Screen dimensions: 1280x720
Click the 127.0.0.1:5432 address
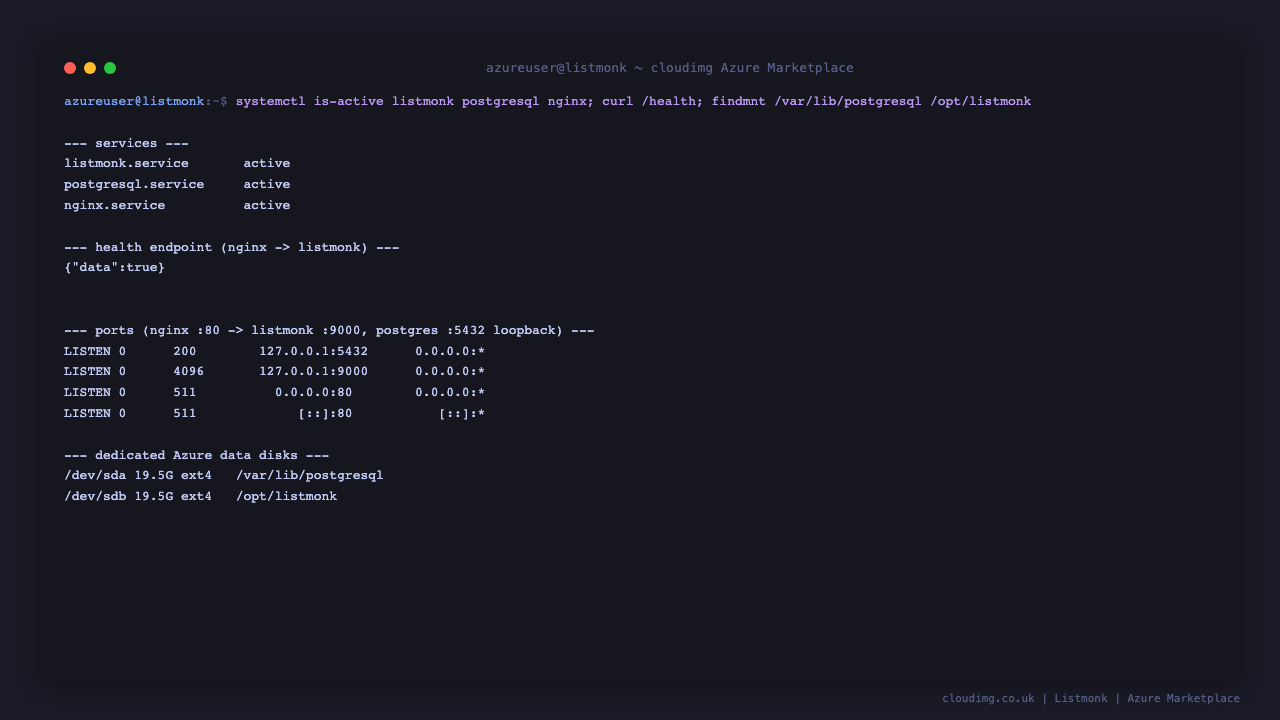coord(314,352)
